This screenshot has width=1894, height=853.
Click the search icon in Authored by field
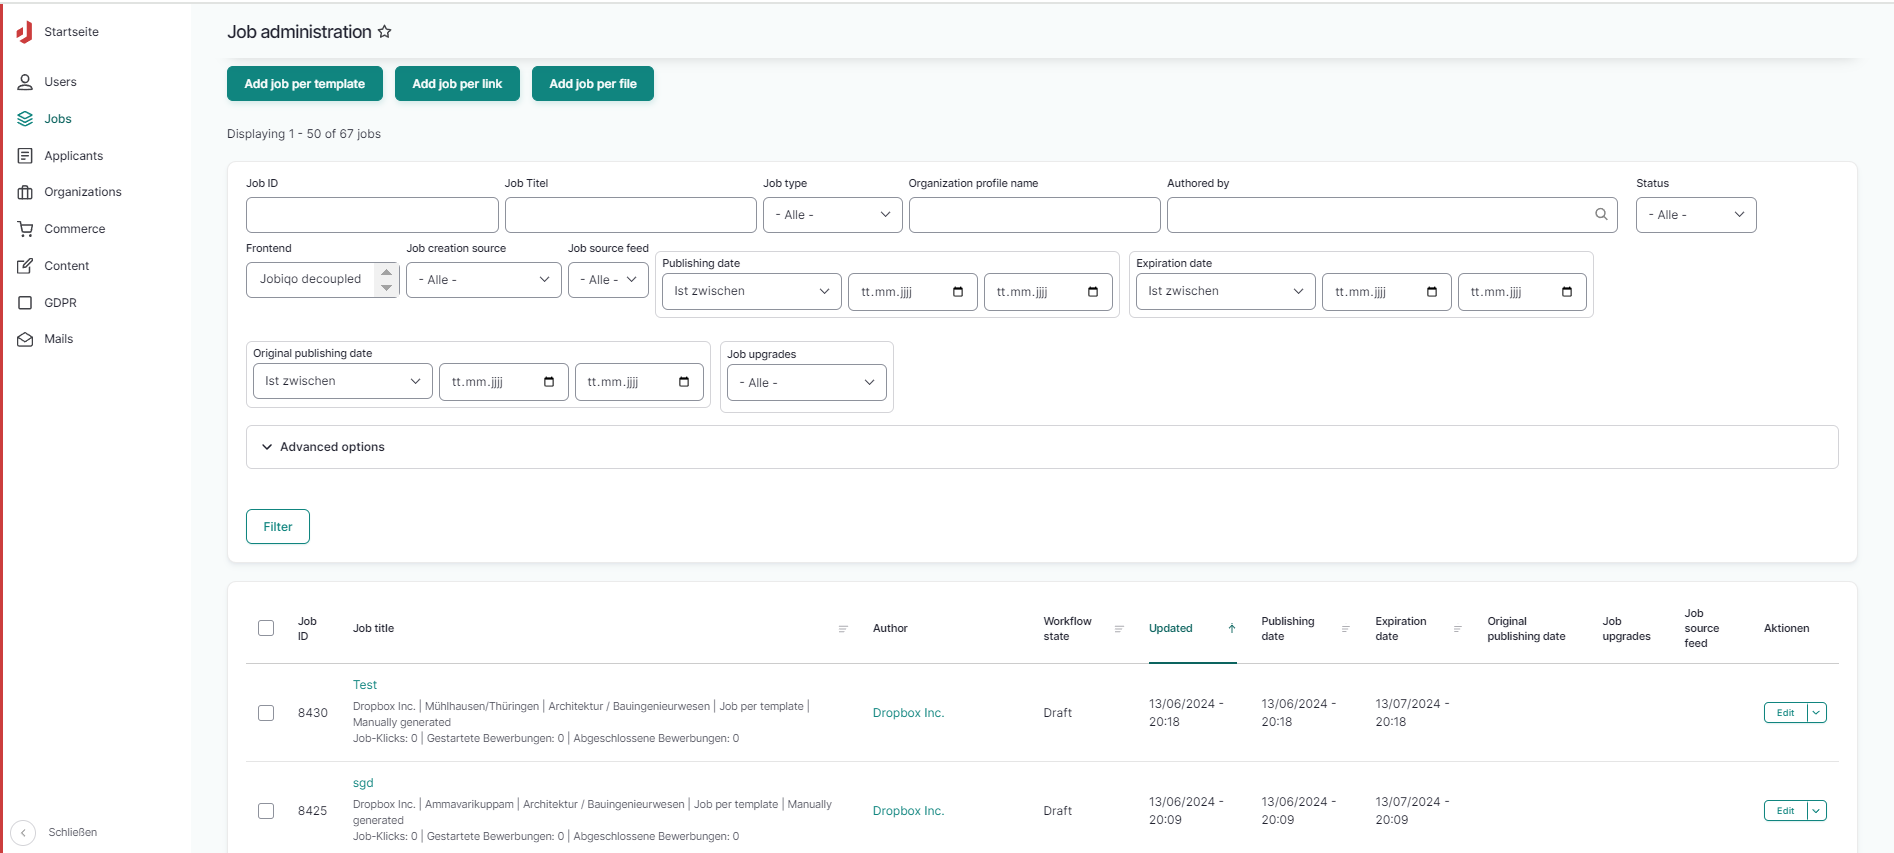coord(1601,214)
